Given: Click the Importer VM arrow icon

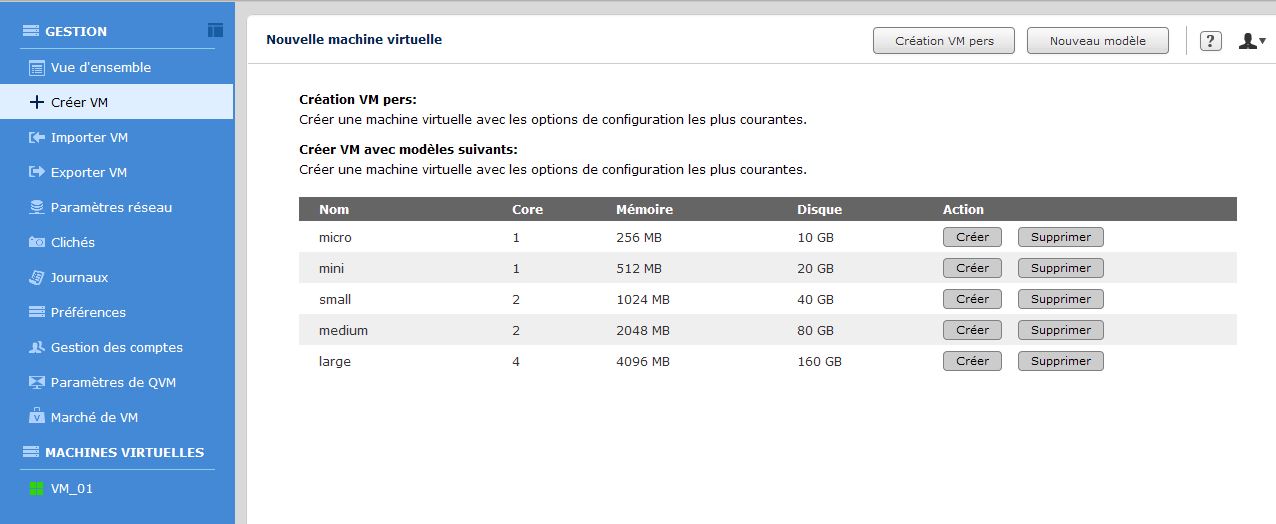Looking at the screenshot, I should click(37, 138).
